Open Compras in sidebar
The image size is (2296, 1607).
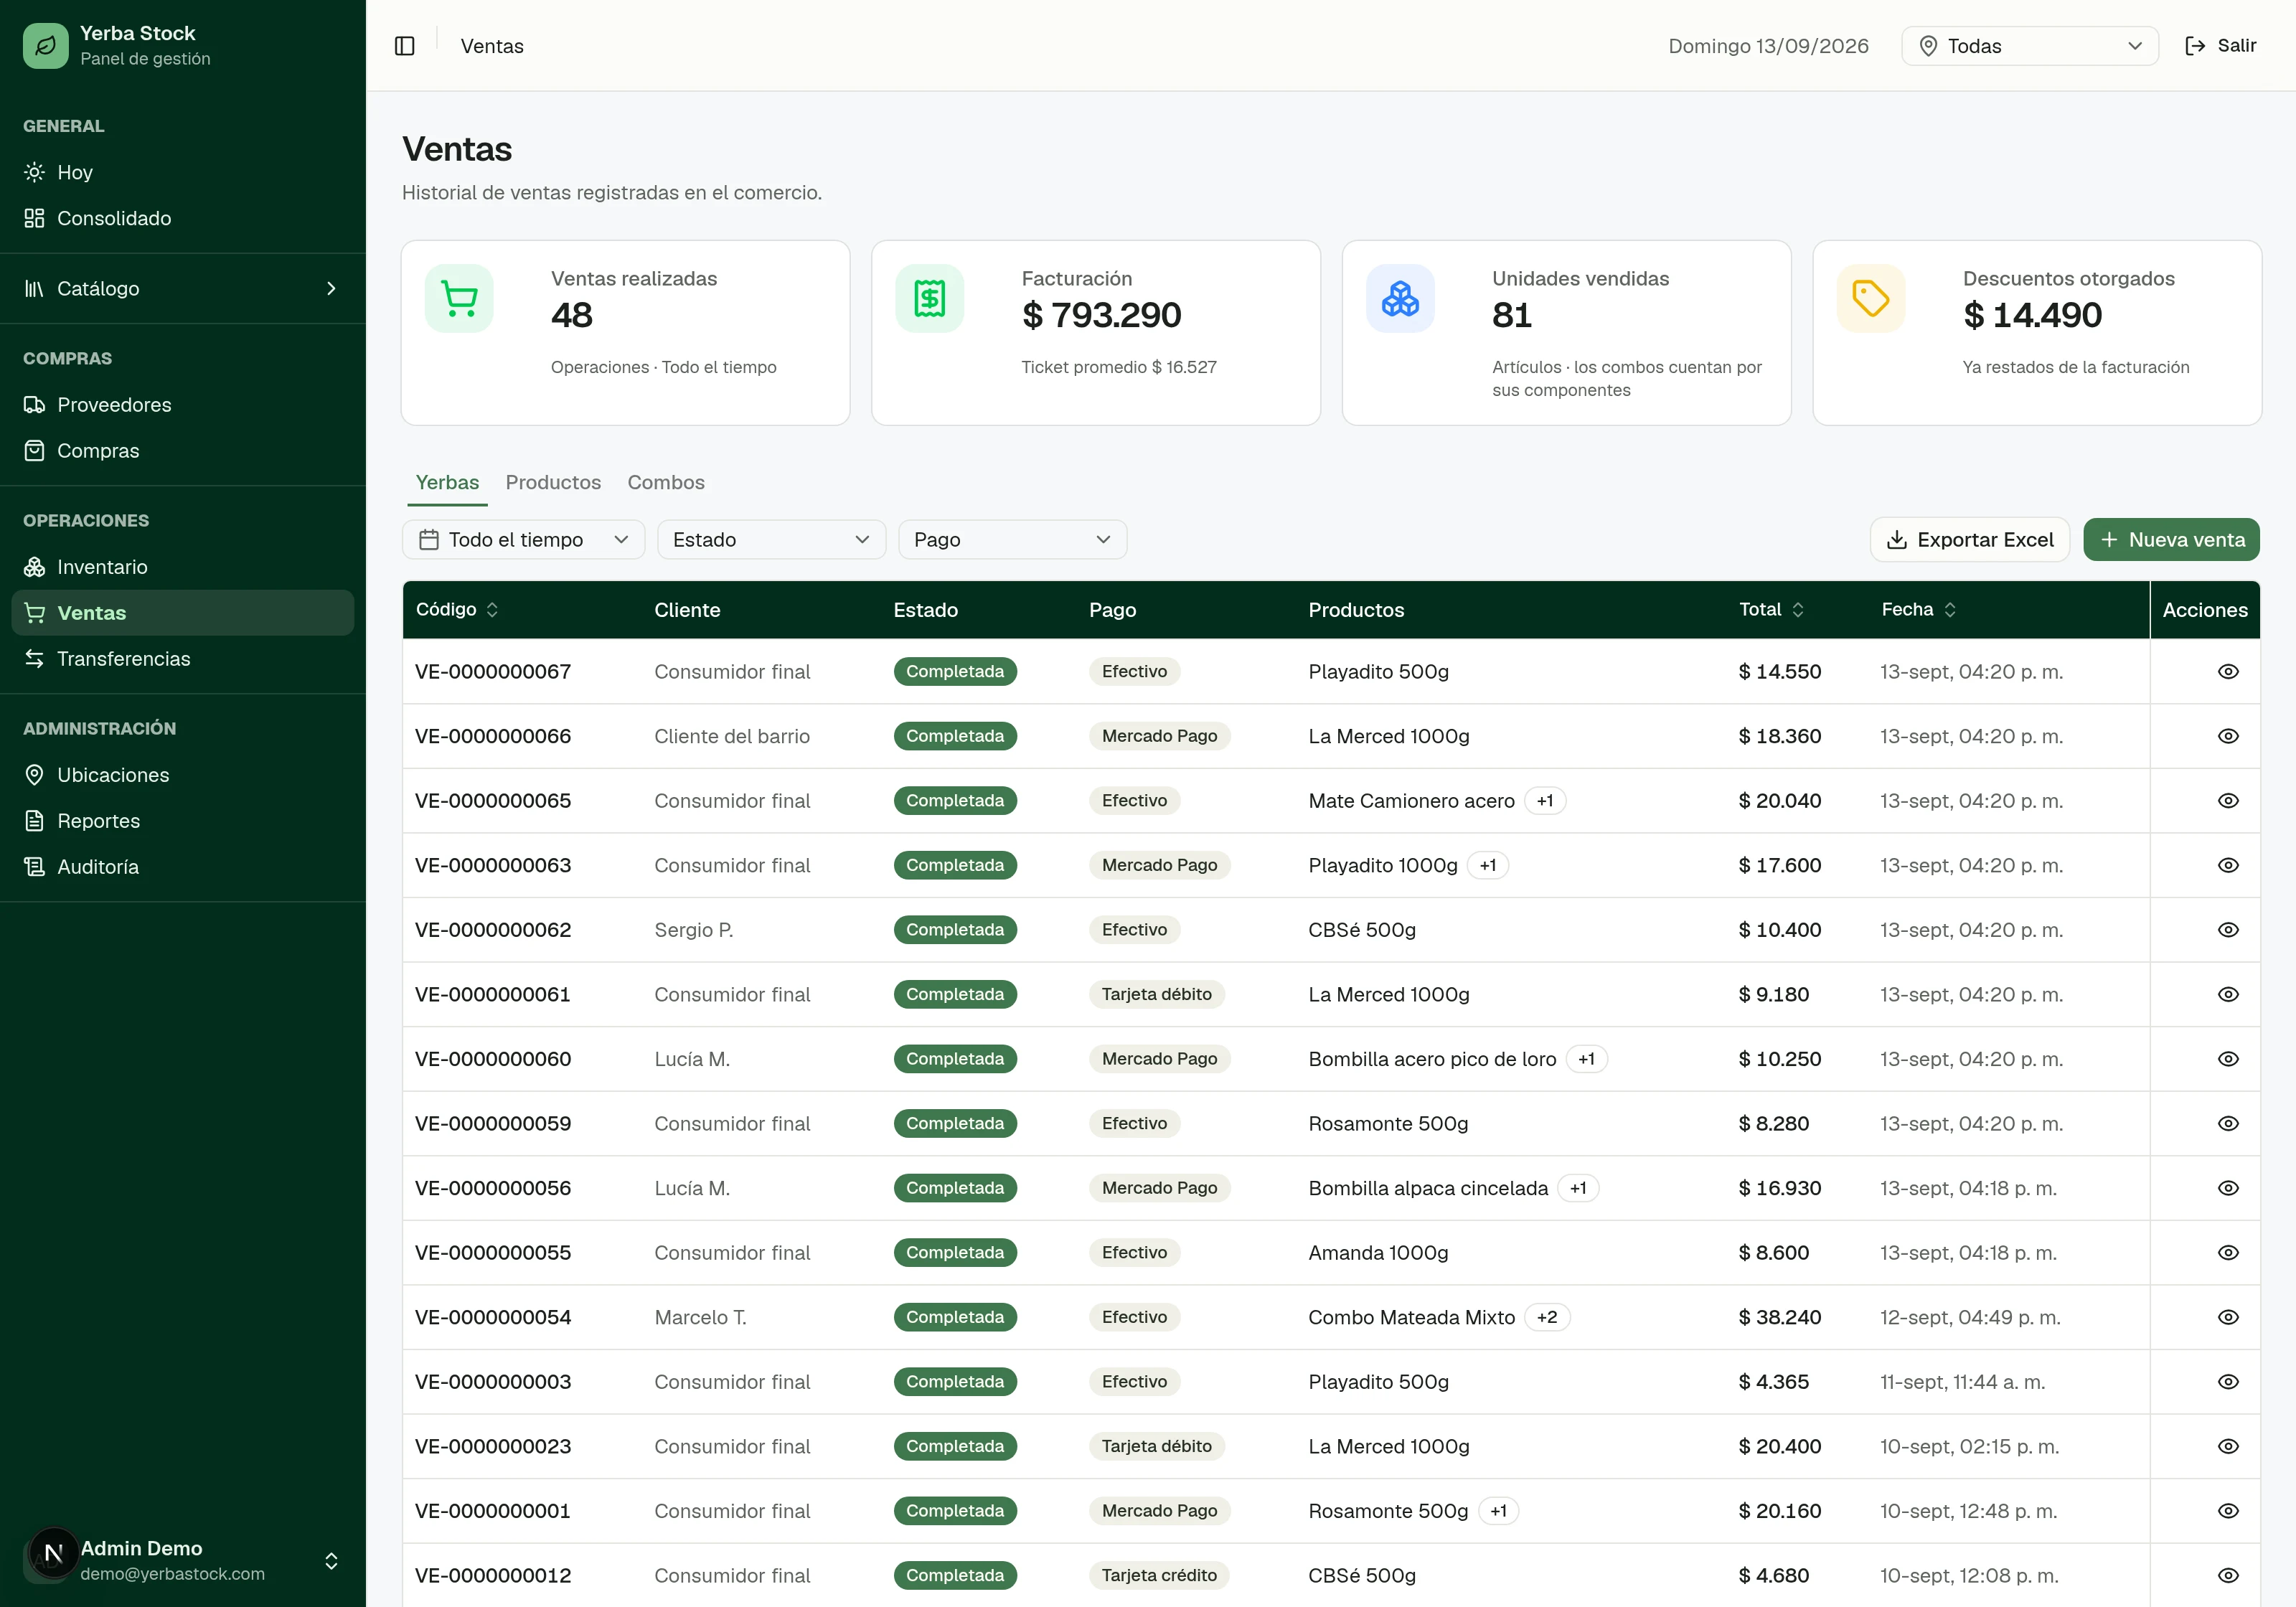pyautogui.click(x=183, y=450)
